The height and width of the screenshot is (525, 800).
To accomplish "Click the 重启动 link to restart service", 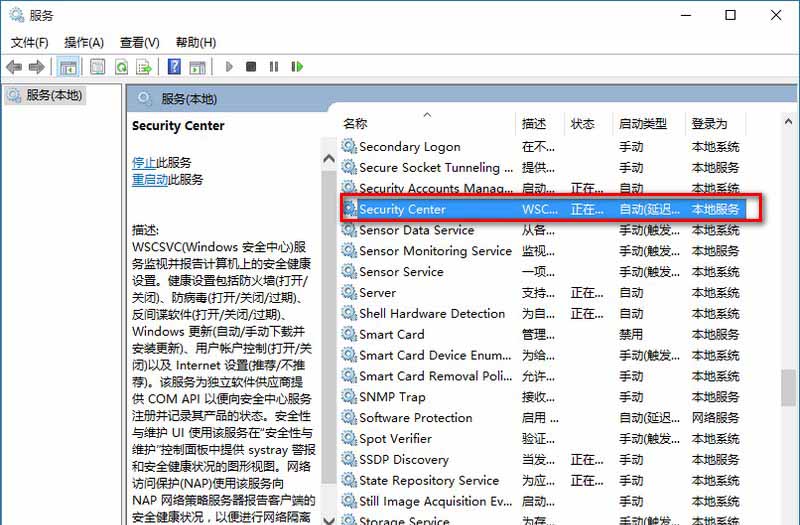I will pyautogui.click(x=149, y=180).
